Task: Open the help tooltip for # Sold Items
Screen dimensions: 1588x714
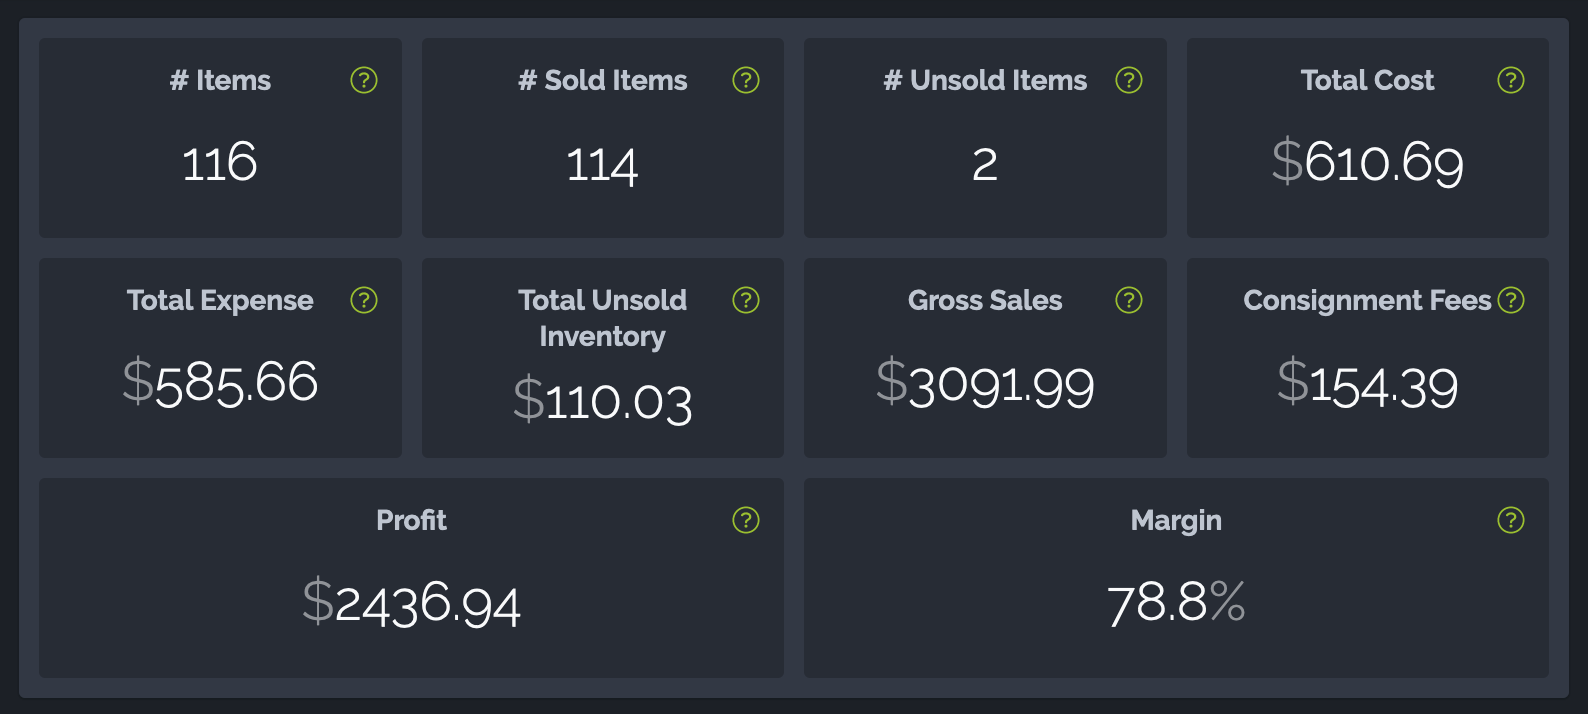Action: [746, 80]
